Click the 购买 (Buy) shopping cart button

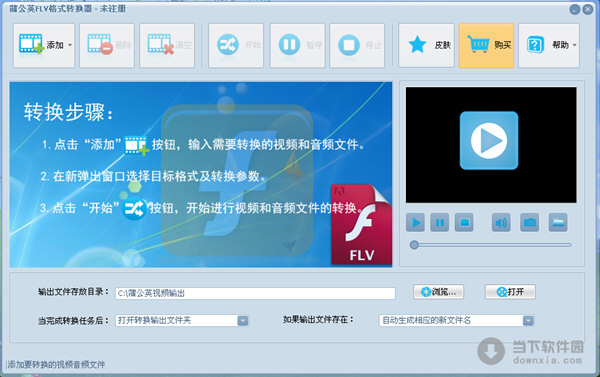tap(486, 46)
